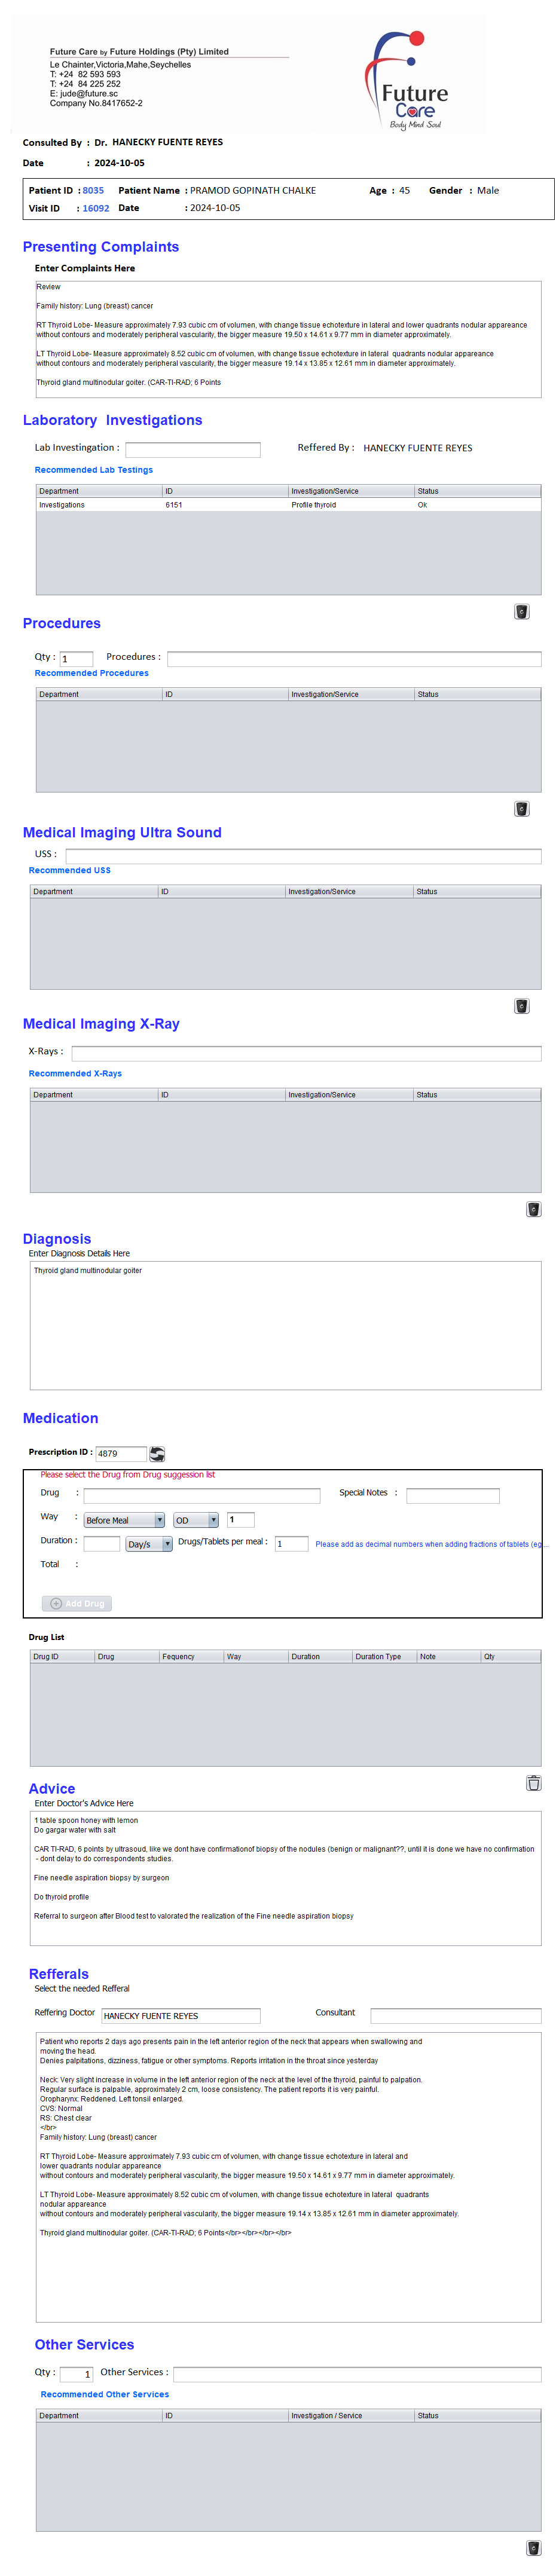Open Patient ID 8035 link
Image resolution: width=556 pixels, height=2576 pixels.
(93, 190)
